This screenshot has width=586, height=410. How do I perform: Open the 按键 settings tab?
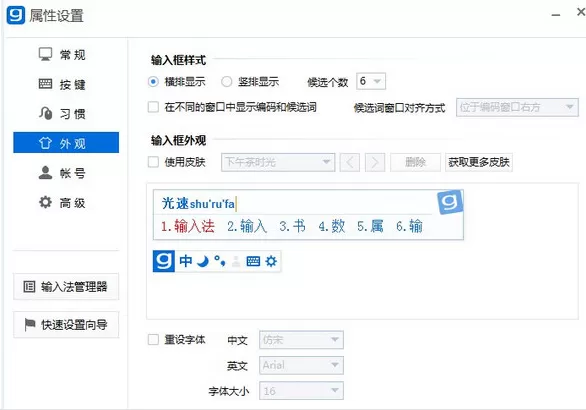pyautogui.click(x=66, y=84)
